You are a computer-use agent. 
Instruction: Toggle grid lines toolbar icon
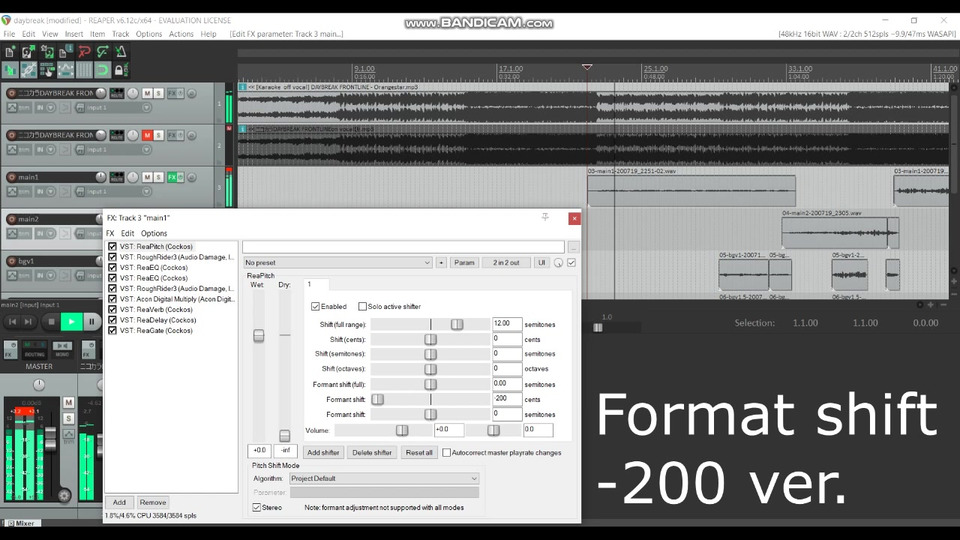[84, 70]
